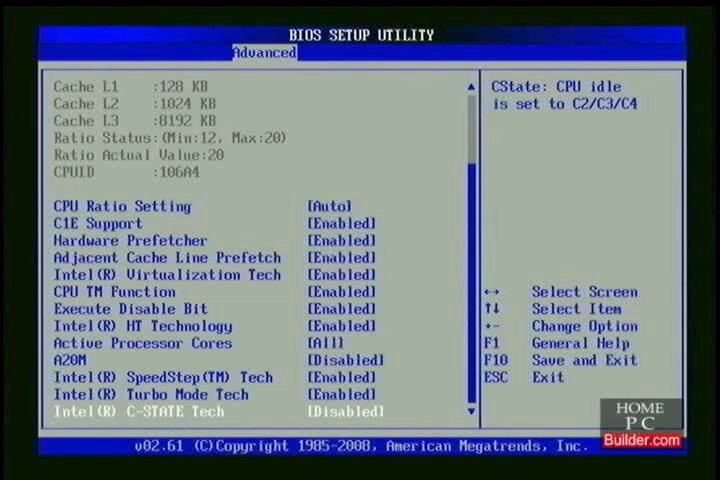The height and width of the screenshot is (480, 720).
Task: Click the up-down arrows key icon
Action: [492, 309]
